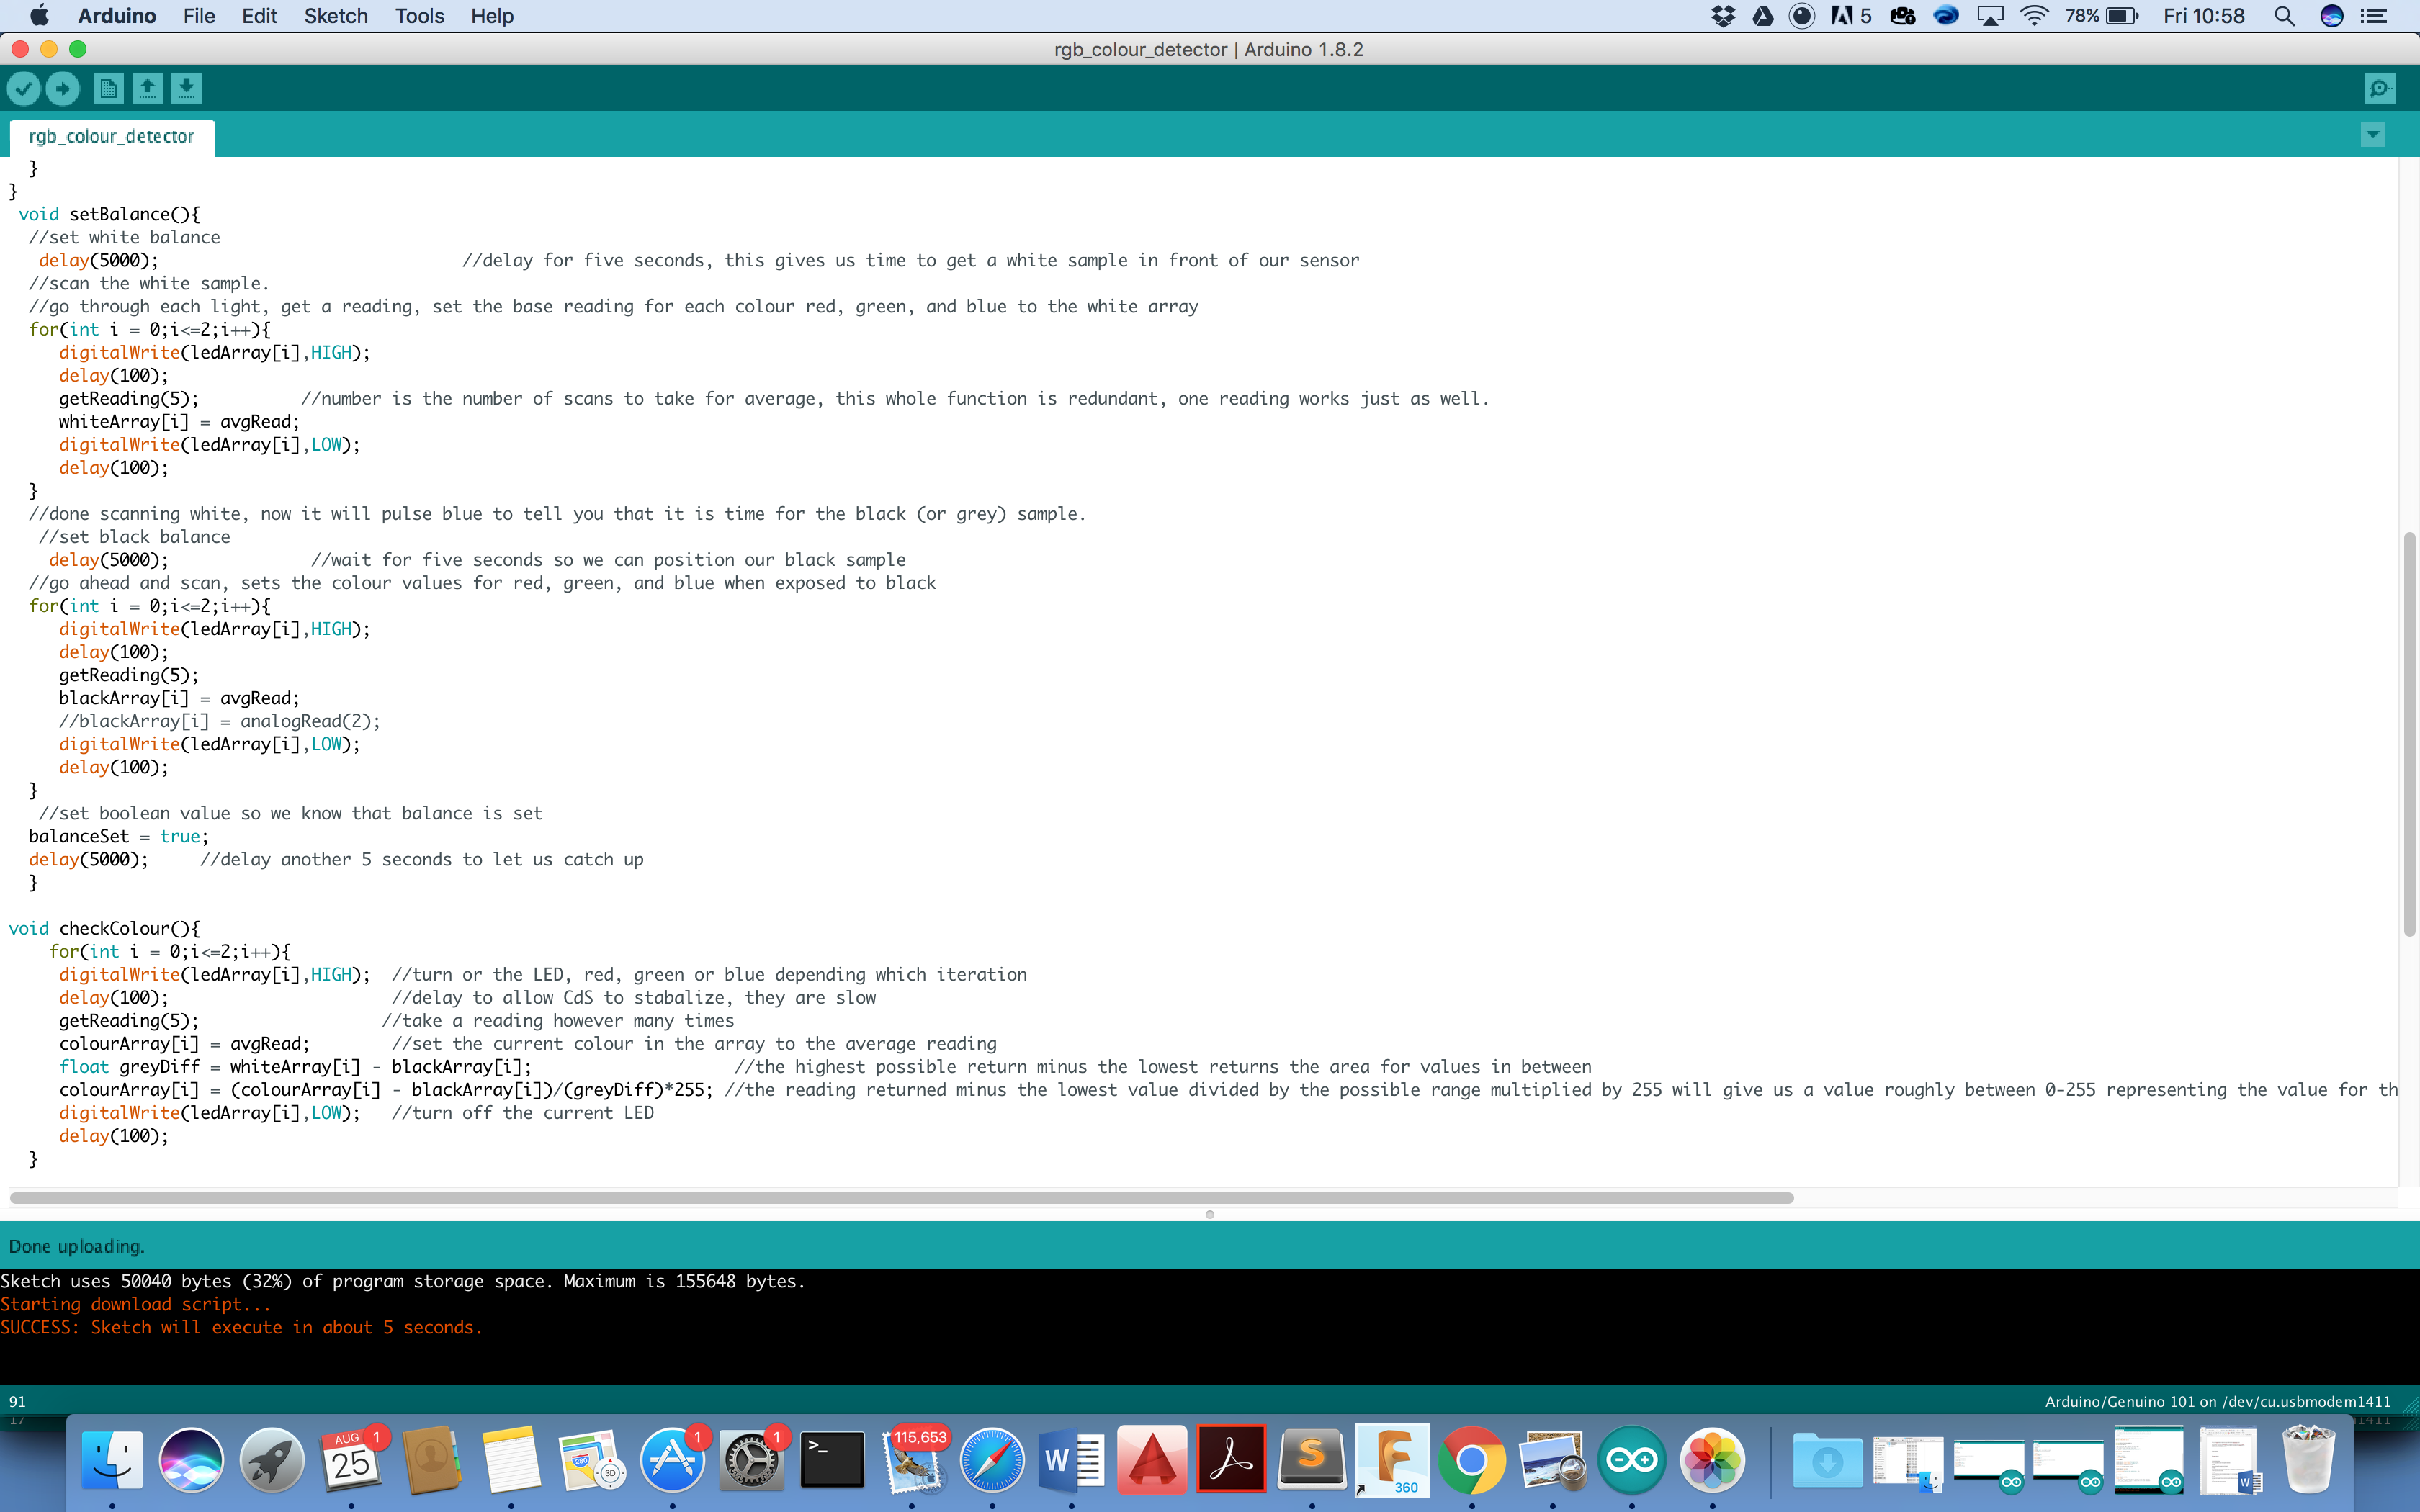Open the Arduino application menu
2420x1512 pixels.
[117, 16]
